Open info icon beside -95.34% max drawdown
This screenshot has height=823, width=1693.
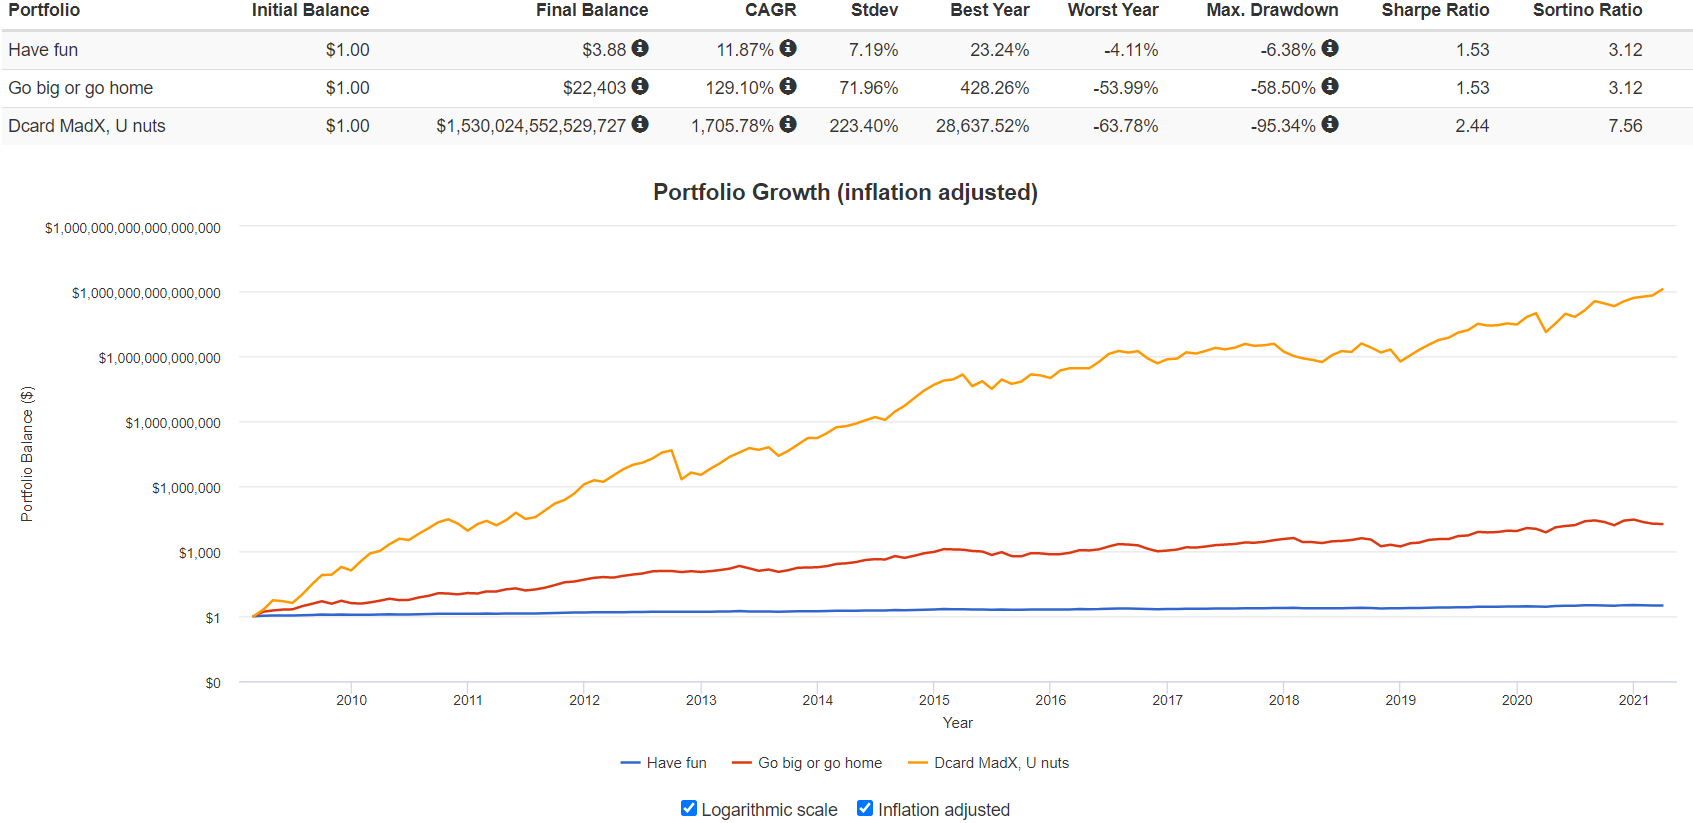coord(1330,124)
